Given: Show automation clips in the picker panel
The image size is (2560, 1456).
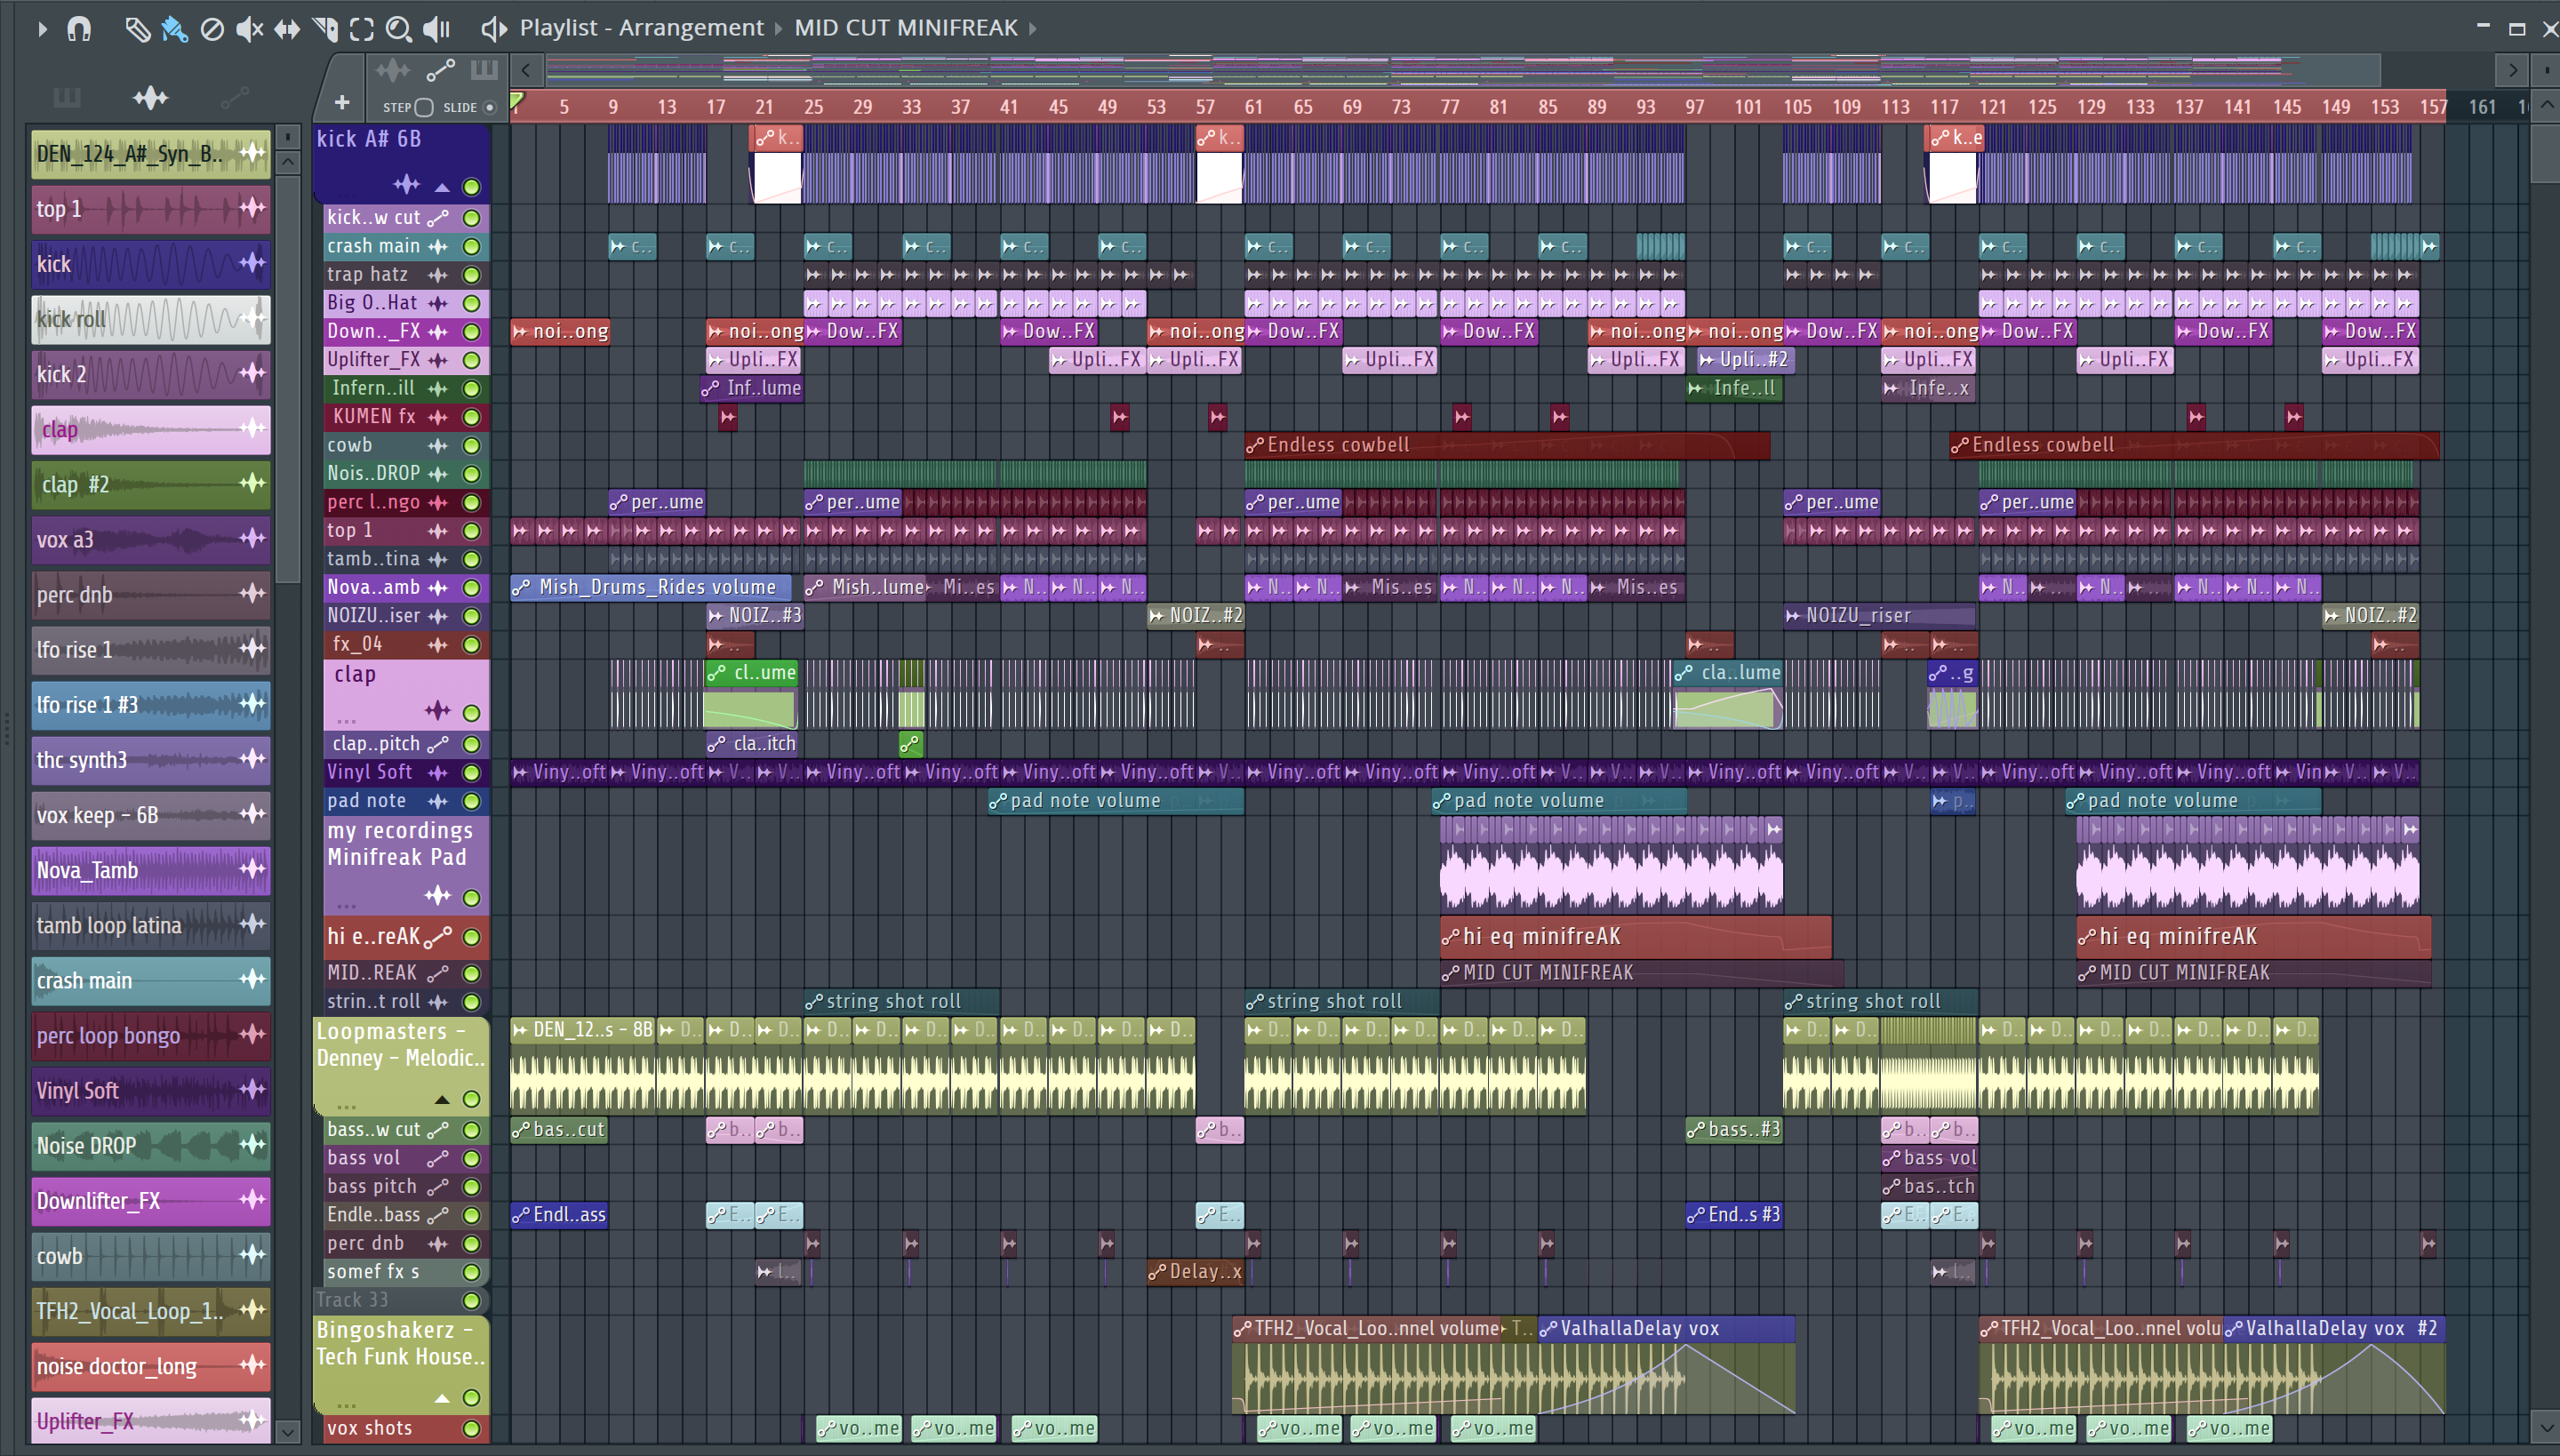Looking at the screenshot, I should tap(235, 97).
